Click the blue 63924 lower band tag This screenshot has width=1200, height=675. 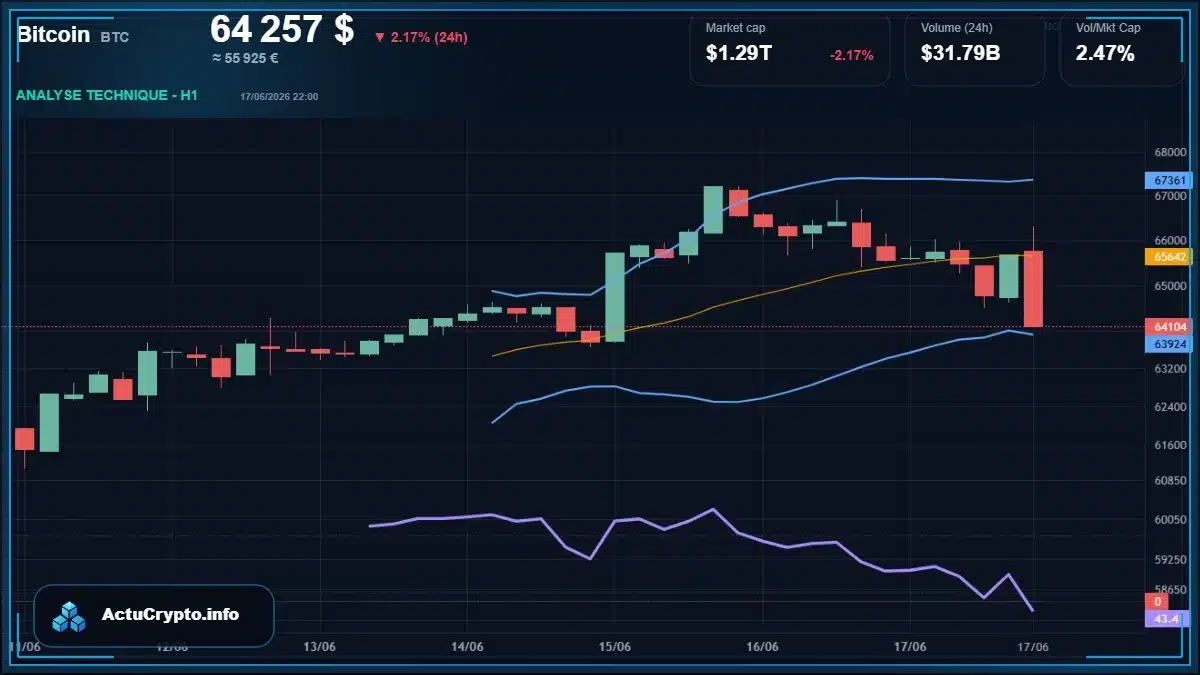1169,344
